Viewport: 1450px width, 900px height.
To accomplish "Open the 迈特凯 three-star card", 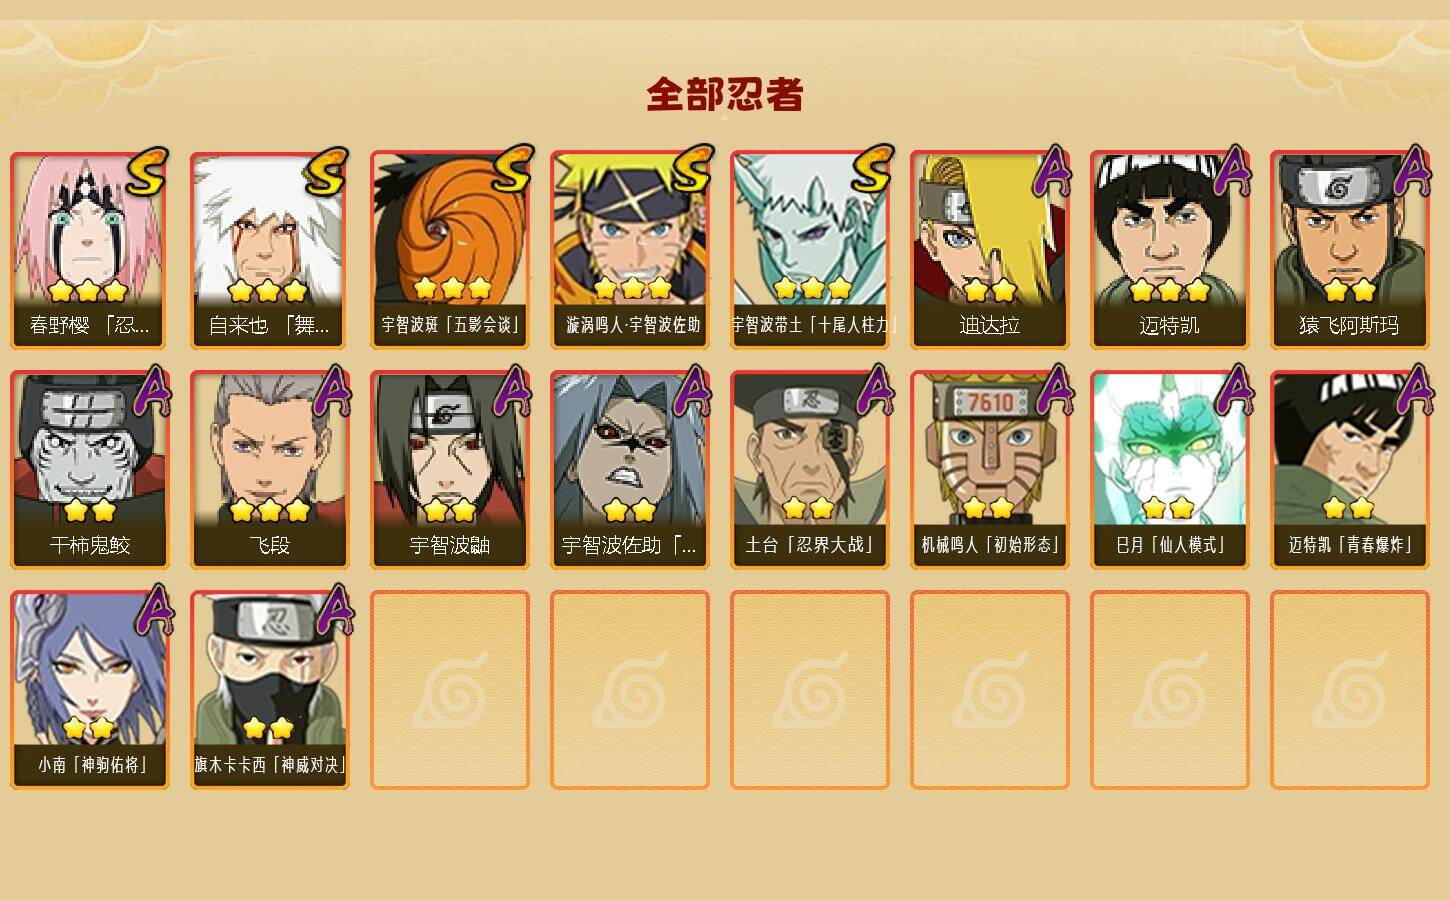I will click(1170, 250).
